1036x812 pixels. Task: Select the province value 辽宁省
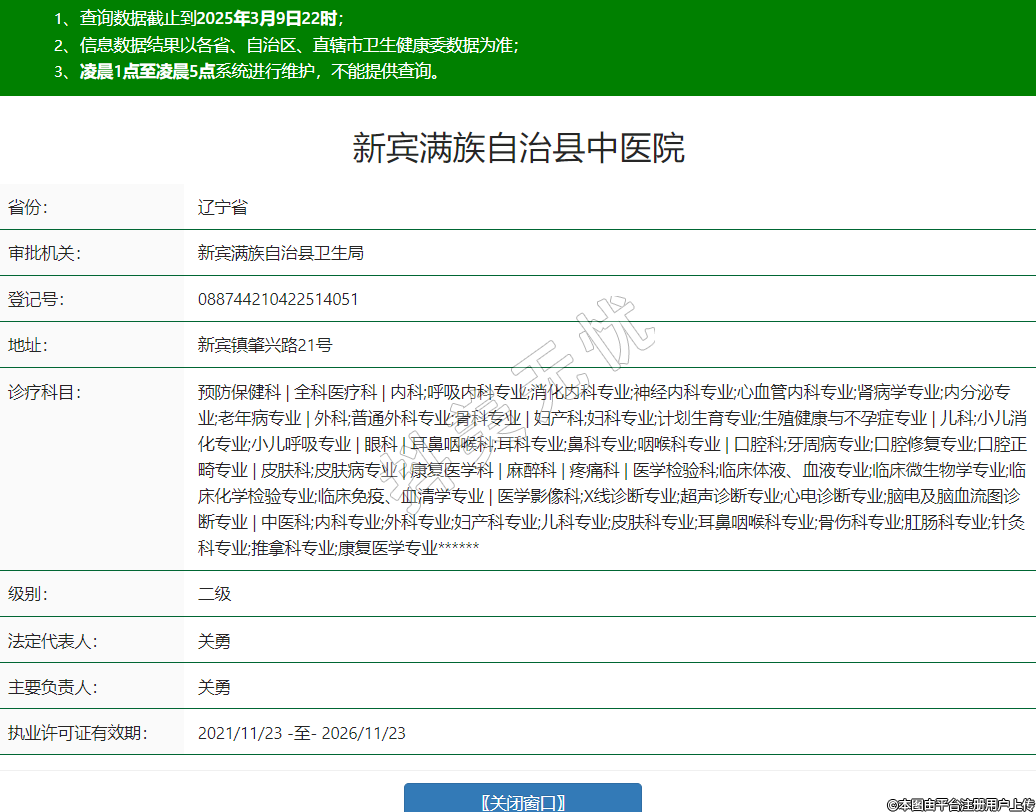tap(222, 208)
